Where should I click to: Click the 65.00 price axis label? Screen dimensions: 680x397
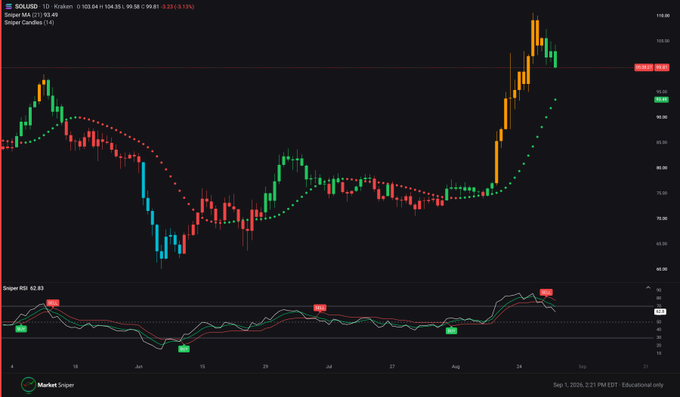662,243
